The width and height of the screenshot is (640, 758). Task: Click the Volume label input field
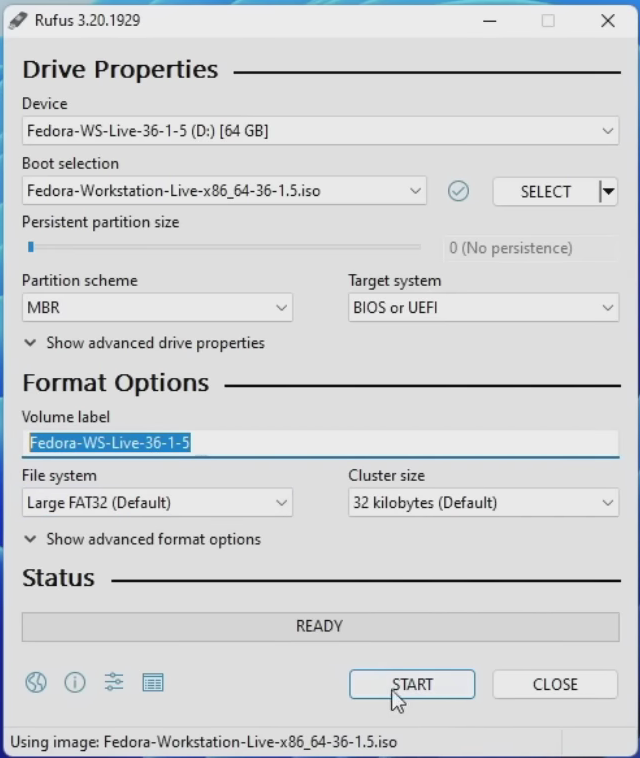tap(320, 443)
